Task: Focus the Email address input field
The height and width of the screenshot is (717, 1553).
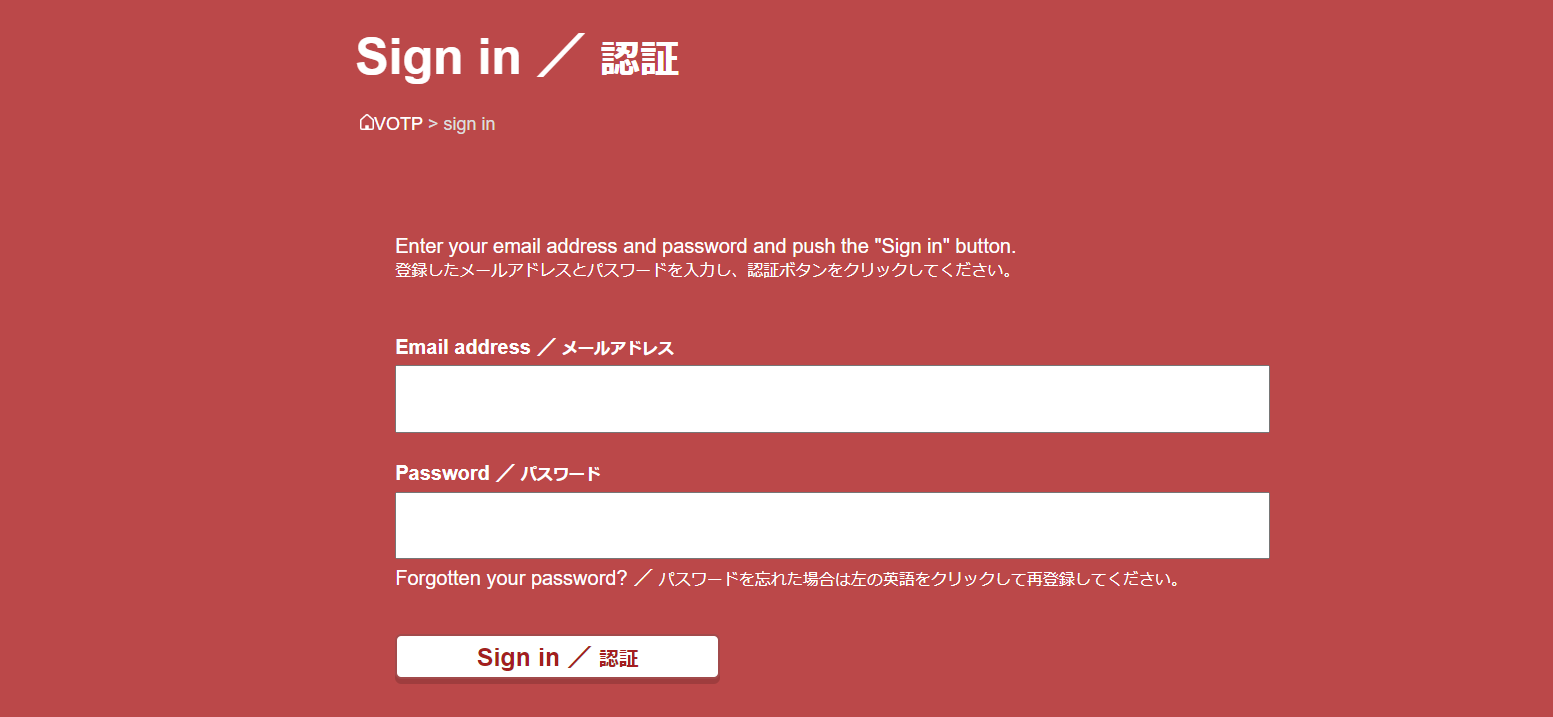Action: (832, 399)
